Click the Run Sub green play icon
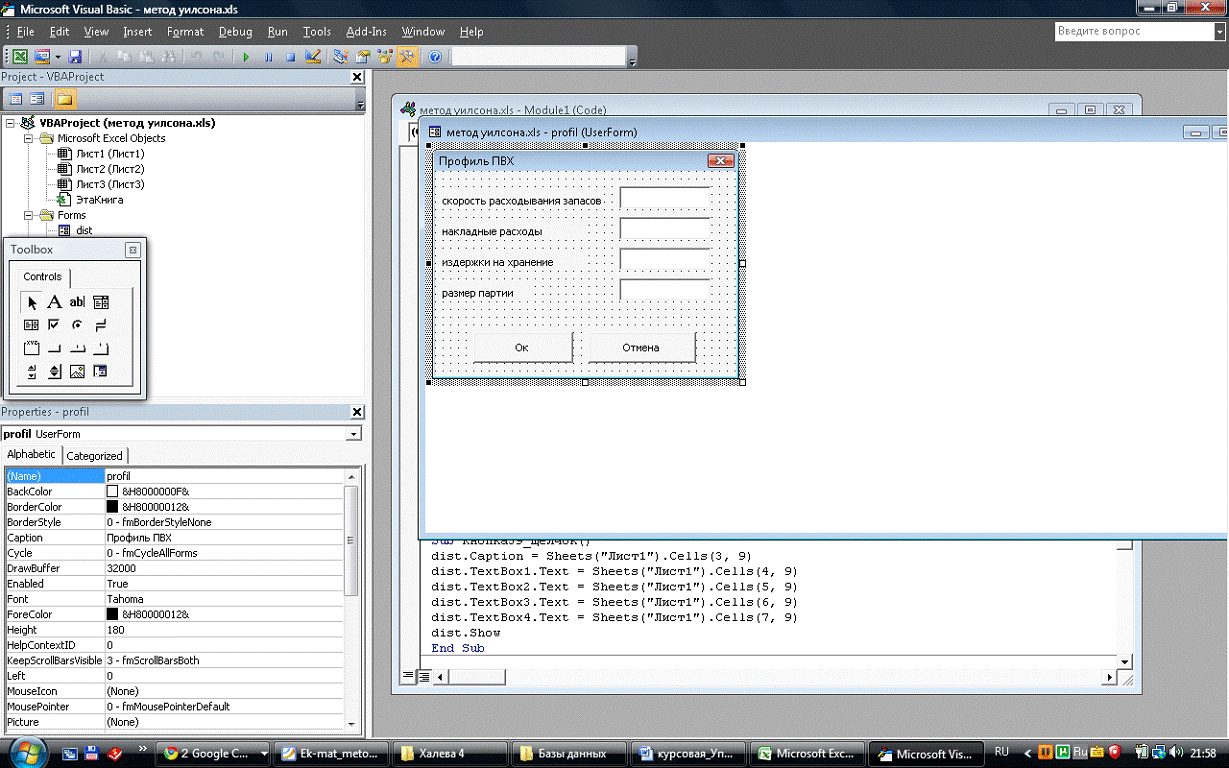The width and height of the screenshot is (1229, 768). [246, 57]
